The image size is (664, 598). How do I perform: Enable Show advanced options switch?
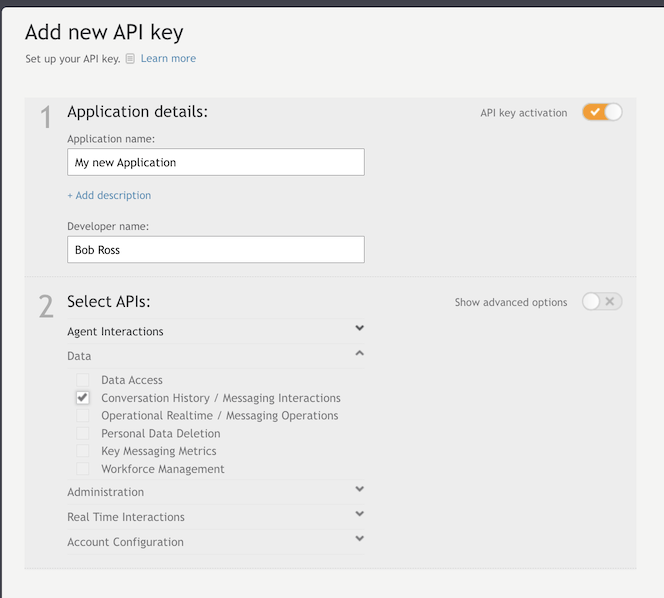tap(602, 302)
